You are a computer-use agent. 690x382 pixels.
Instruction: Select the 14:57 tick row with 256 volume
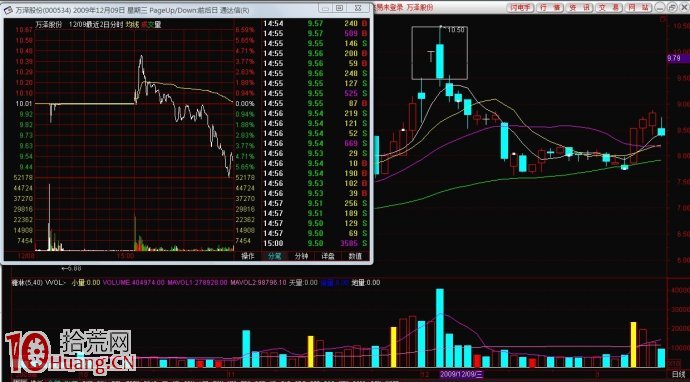(x=316, y=203)
